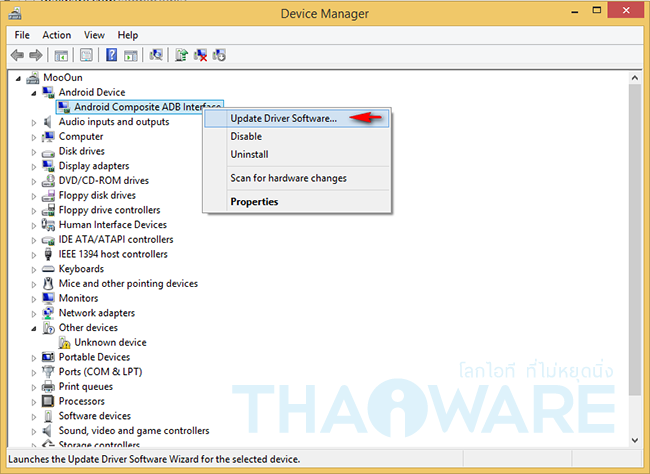
Task: Select Android Composite ADB Interface device
Action: click(x=138, y=107)
